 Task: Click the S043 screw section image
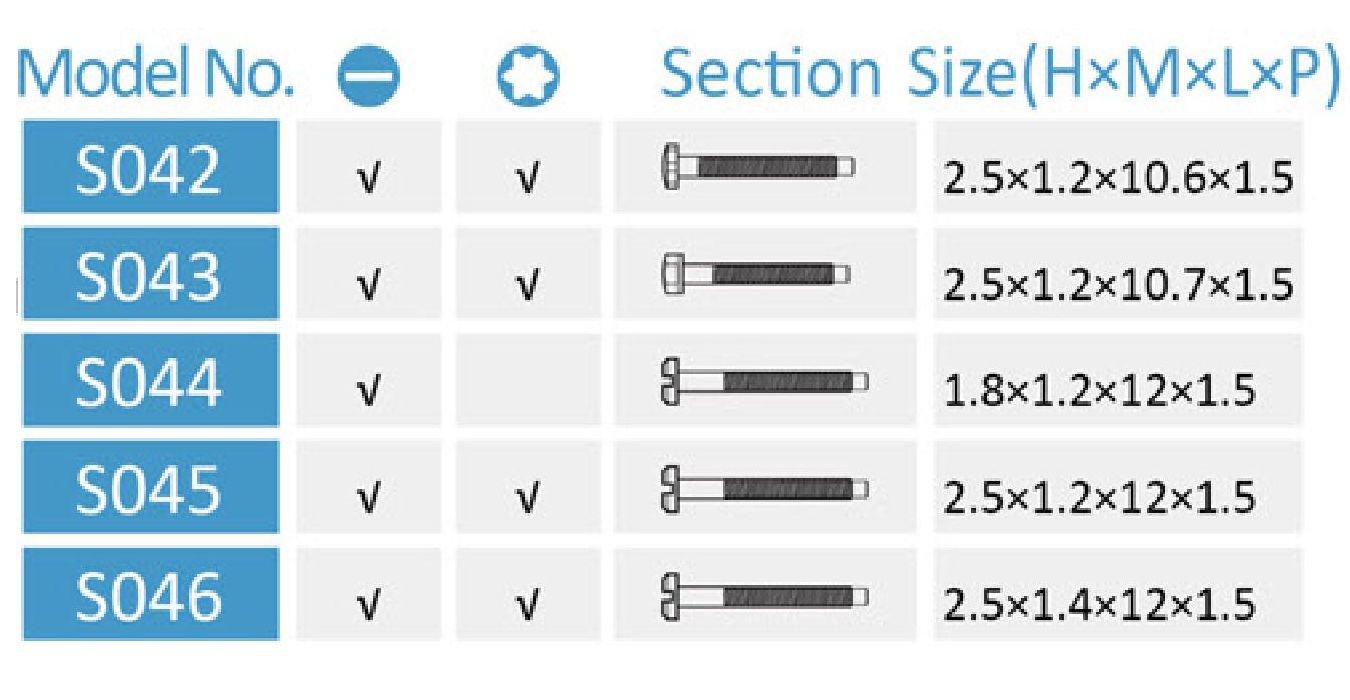(x=756, y=273)
